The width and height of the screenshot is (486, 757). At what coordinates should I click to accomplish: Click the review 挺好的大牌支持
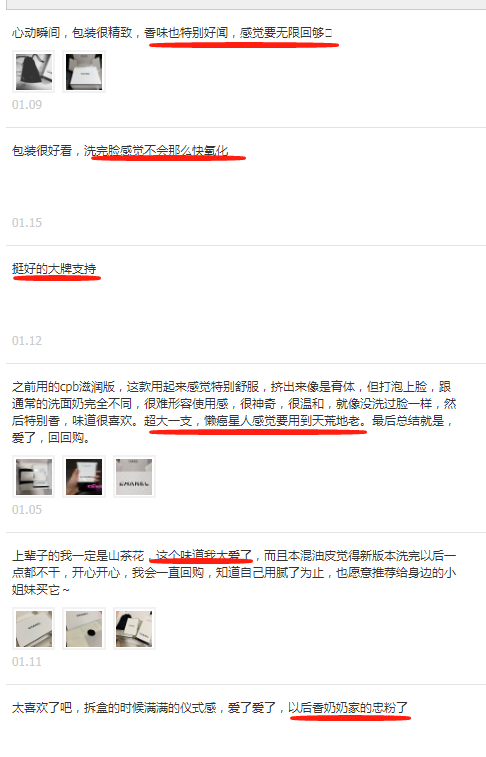[54, 268]
